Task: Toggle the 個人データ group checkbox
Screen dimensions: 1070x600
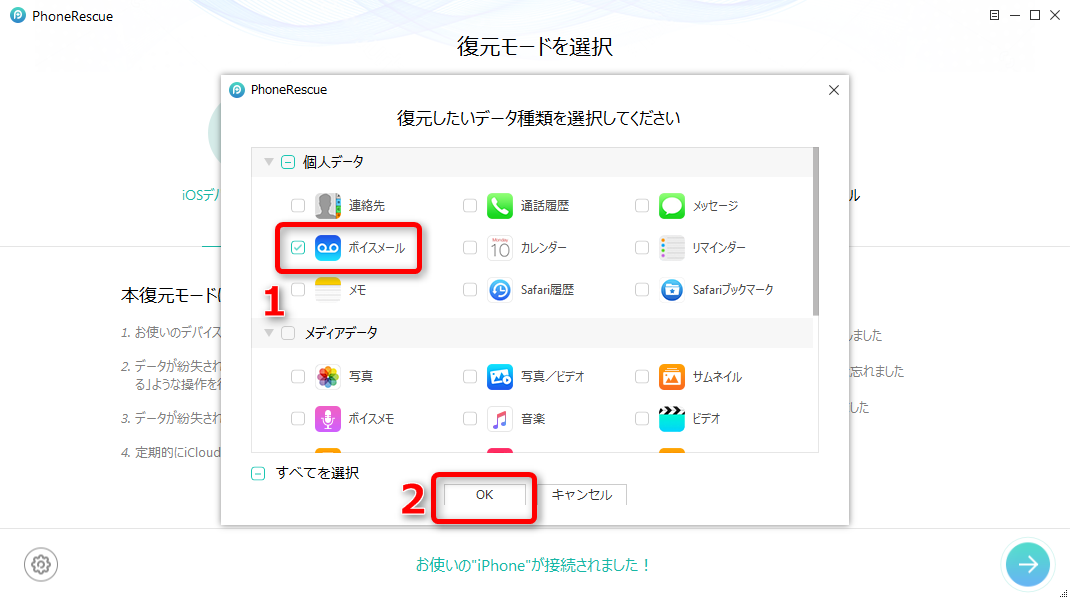Action: (288, 162)
